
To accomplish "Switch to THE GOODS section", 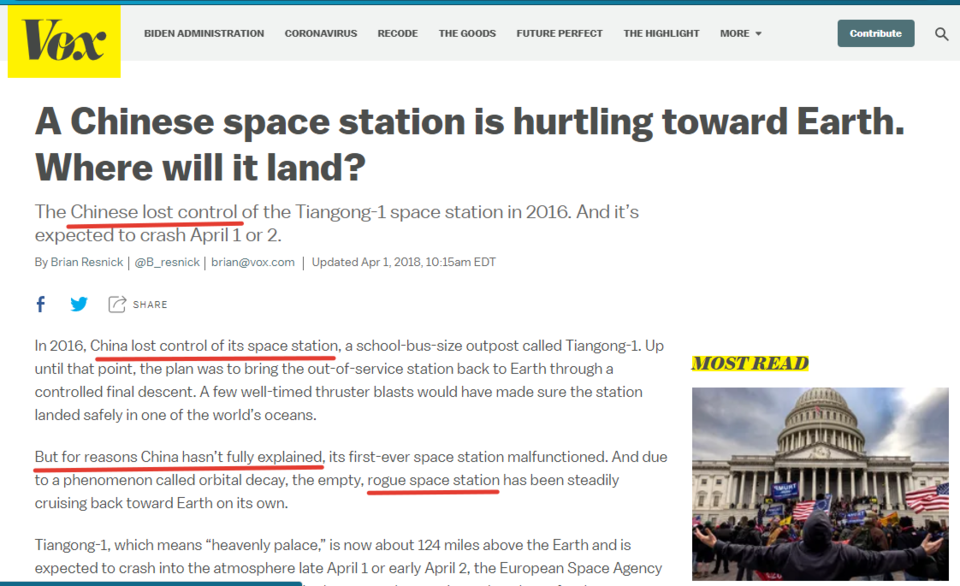I will coord(467,33).
